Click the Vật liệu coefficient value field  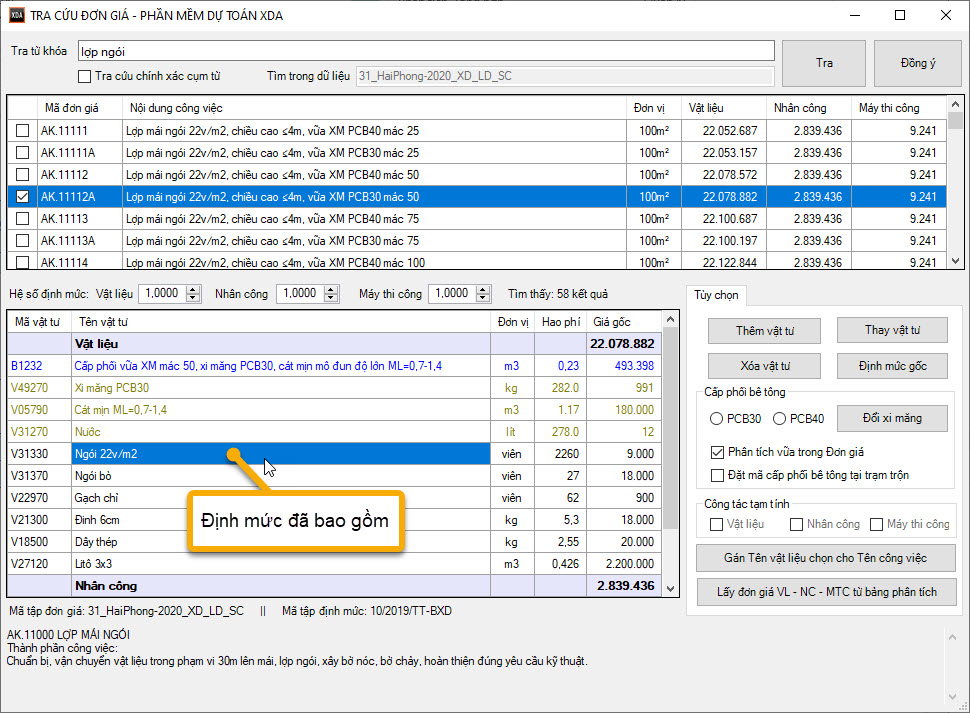[x=162, y=294]
